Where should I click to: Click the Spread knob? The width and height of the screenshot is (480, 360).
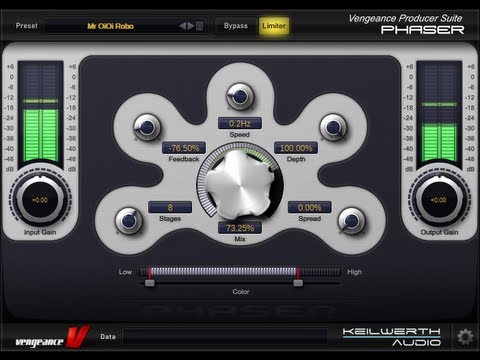351,221
